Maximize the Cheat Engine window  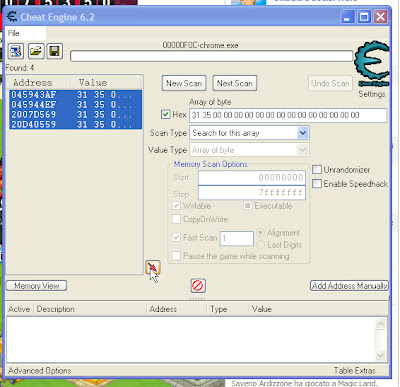point(364,17)
